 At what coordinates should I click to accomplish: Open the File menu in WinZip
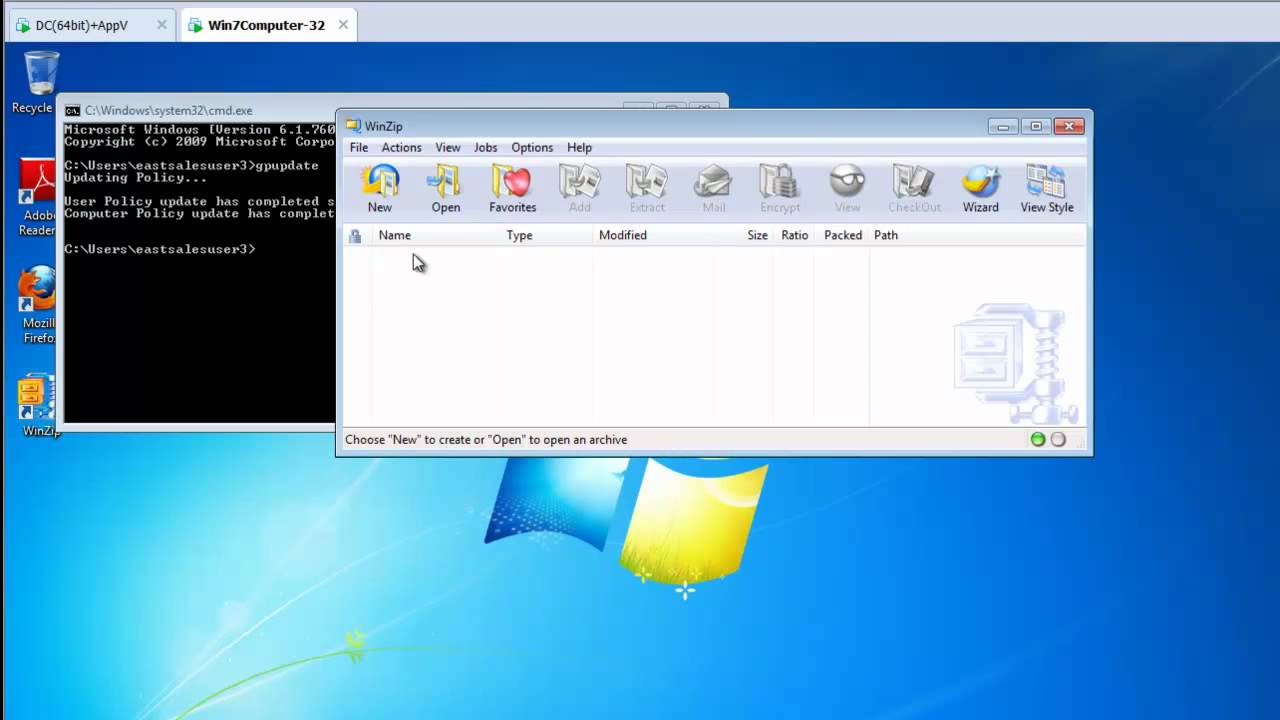tap(359, 147)
